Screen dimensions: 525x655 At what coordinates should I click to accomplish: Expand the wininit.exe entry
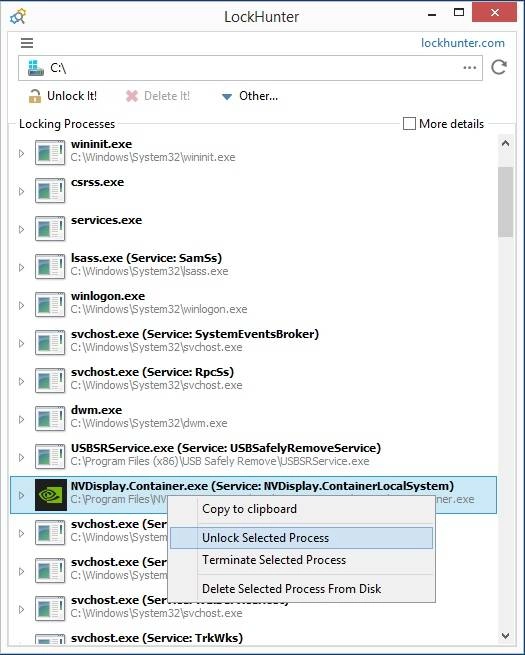pos(21,154)
